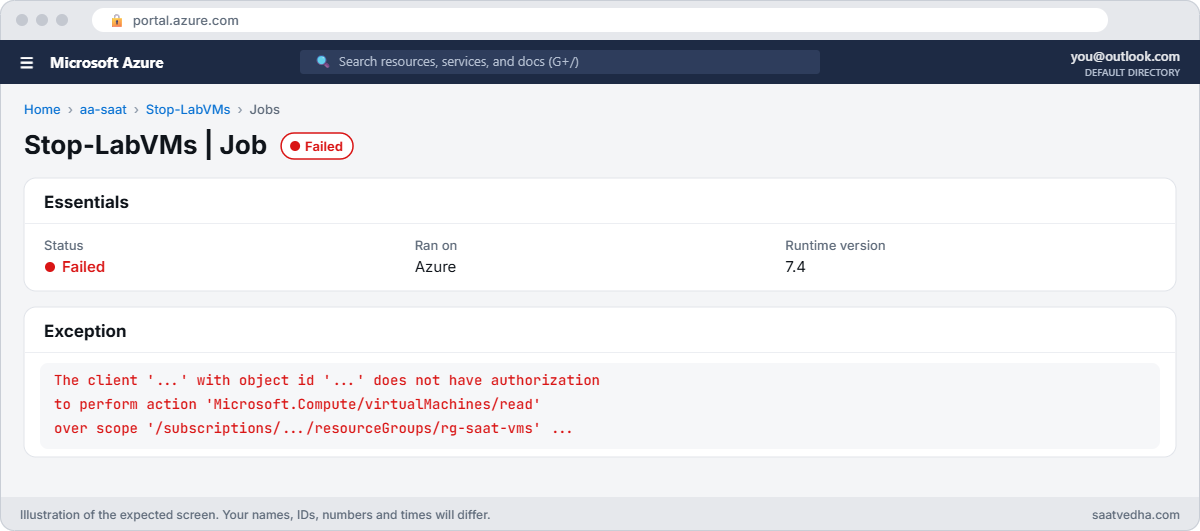Click the Exception section heading
The image size is (1200, 531).
click(85, 331)
